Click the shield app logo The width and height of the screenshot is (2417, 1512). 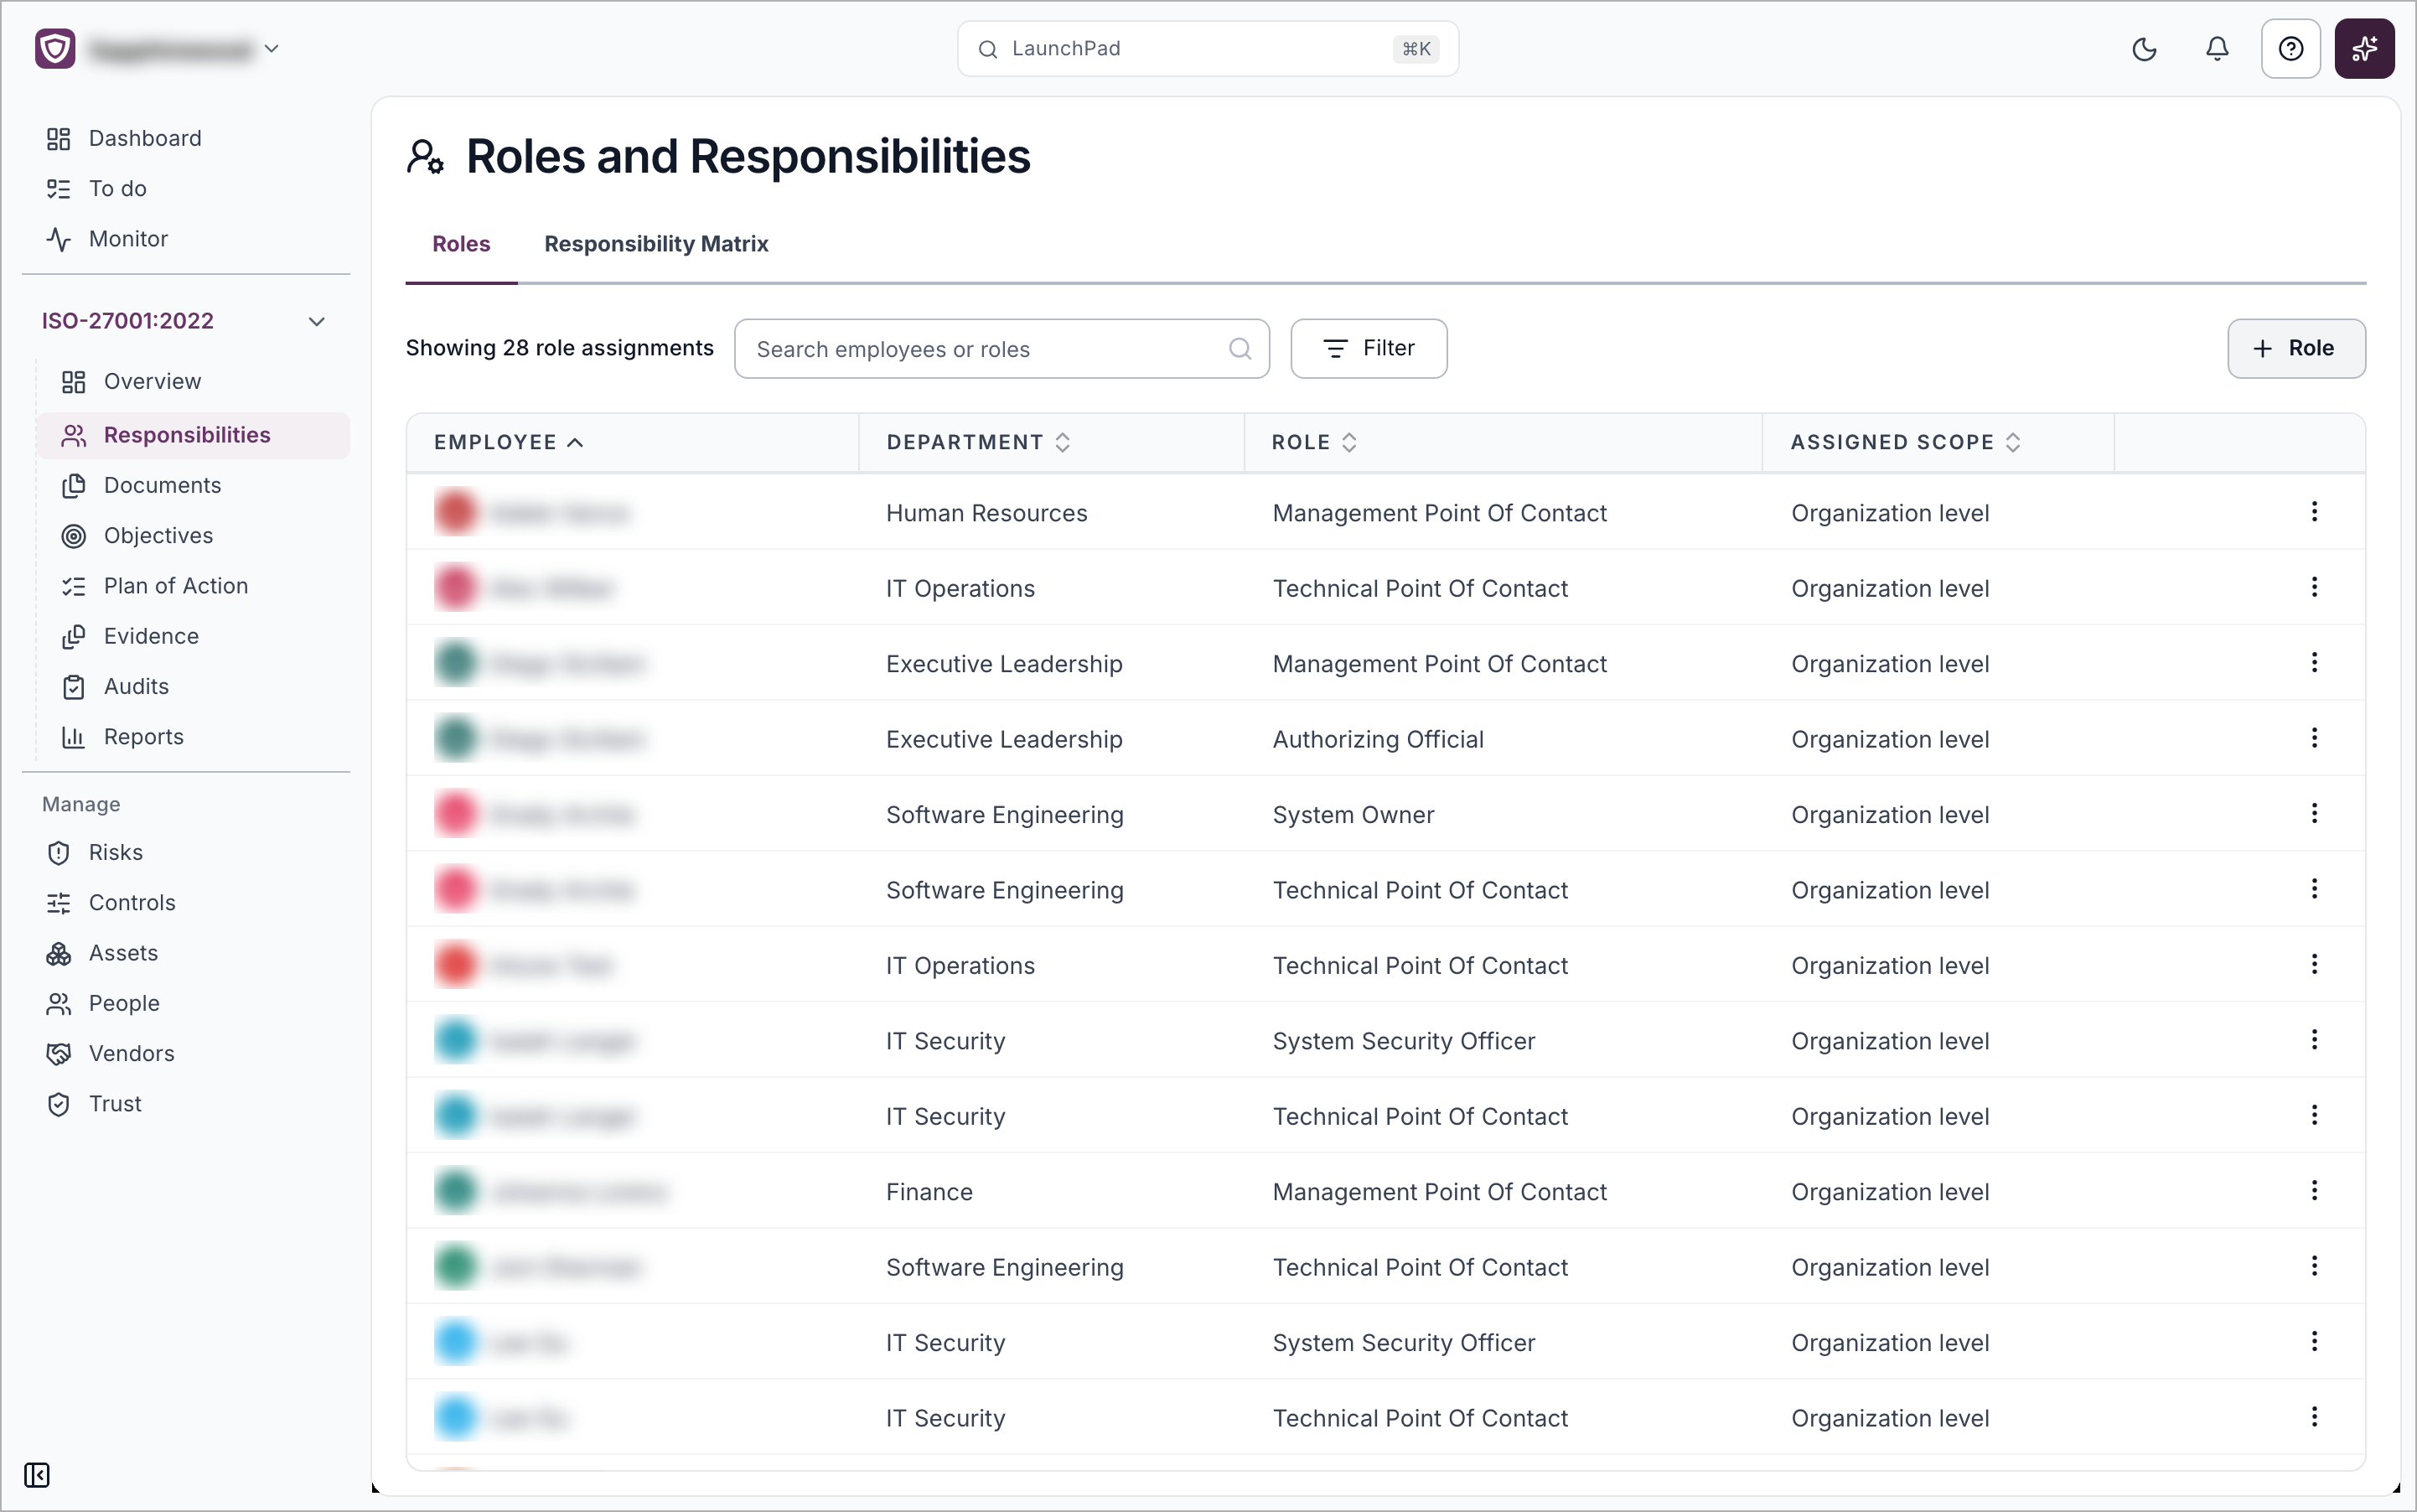point(55,49)
